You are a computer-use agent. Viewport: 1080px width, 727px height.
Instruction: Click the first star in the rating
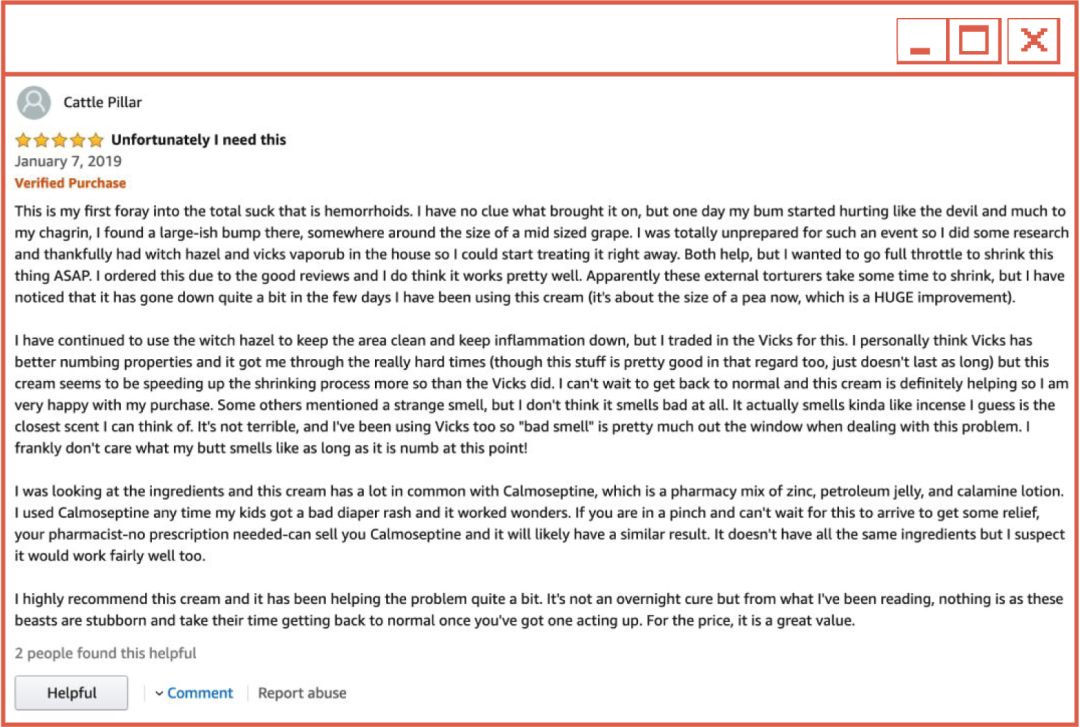point(23,140)
